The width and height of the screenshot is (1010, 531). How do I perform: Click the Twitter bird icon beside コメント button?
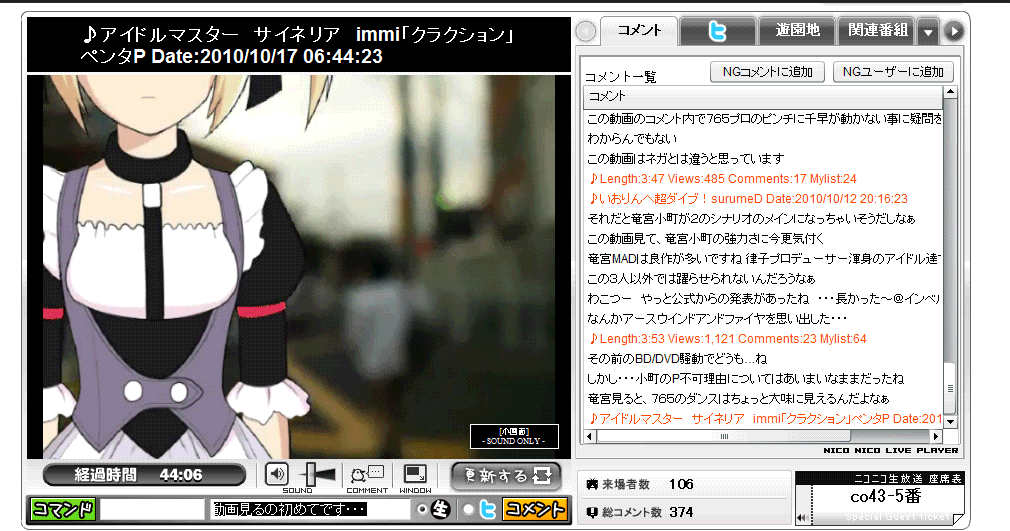coord(487,510)
